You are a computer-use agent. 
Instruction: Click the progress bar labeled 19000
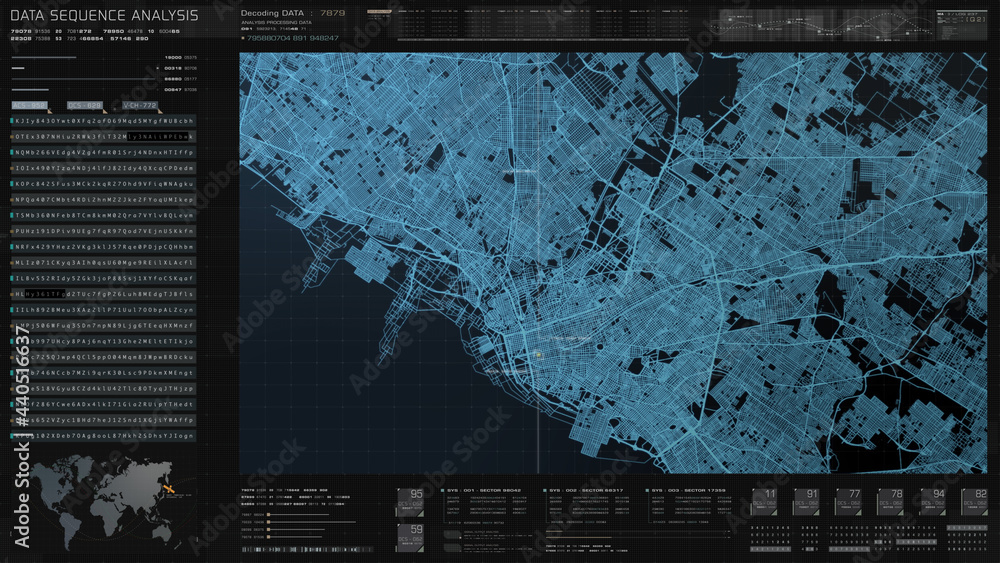click(44, 57)
